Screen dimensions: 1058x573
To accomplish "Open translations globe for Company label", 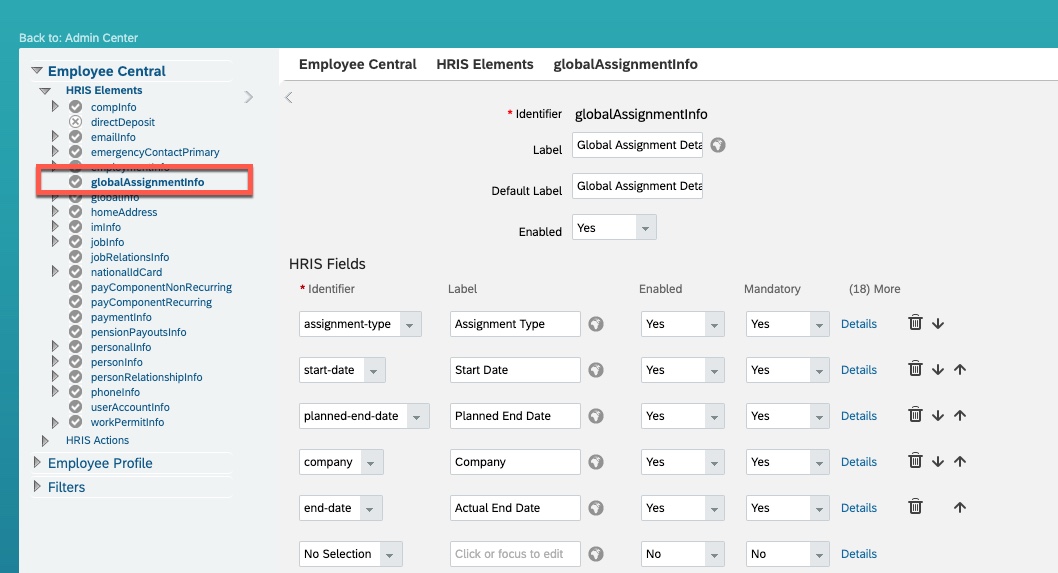I will tap(596, 462).
